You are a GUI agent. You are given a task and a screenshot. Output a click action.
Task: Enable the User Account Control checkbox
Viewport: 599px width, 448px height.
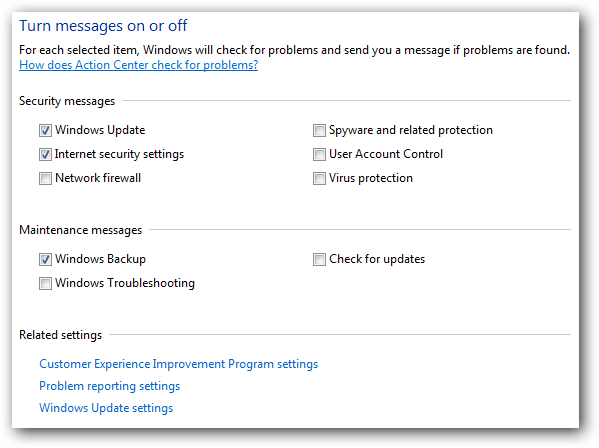(319, 155)
